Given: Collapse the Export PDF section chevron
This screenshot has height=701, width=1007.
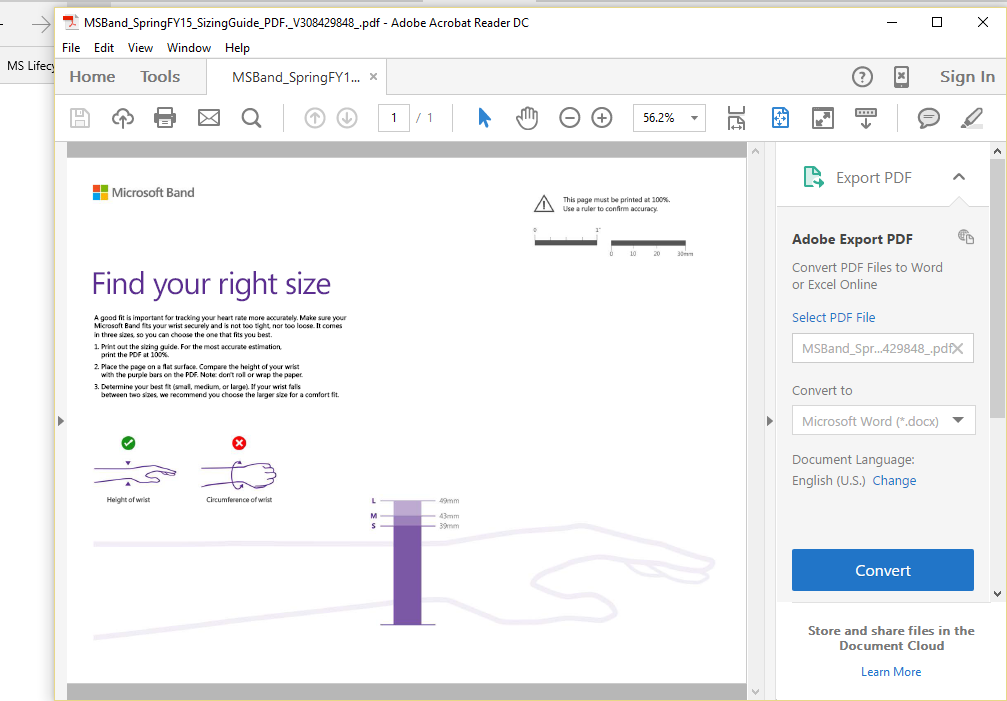Looking at the screenshot, I should (x=959, y=177).
